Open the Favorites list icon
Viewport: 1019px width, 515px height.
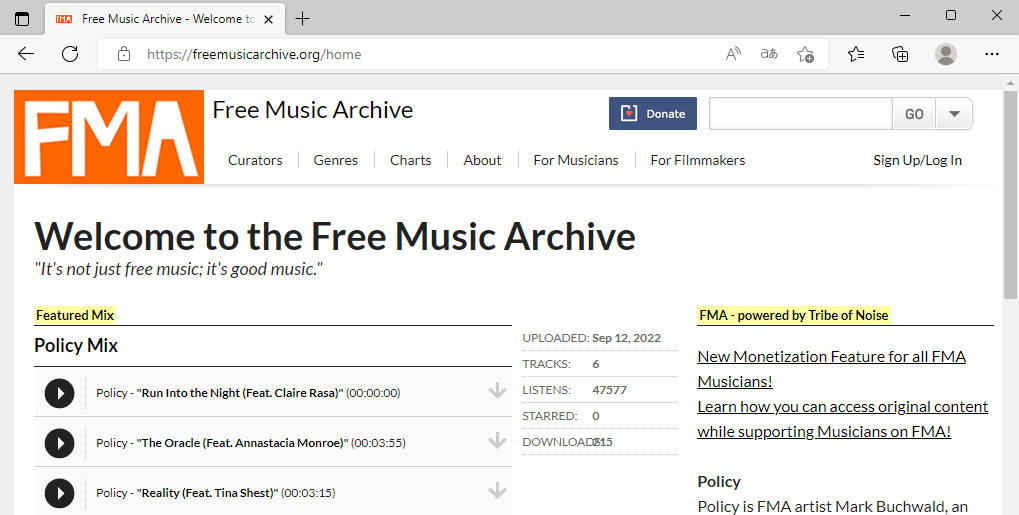856,54
